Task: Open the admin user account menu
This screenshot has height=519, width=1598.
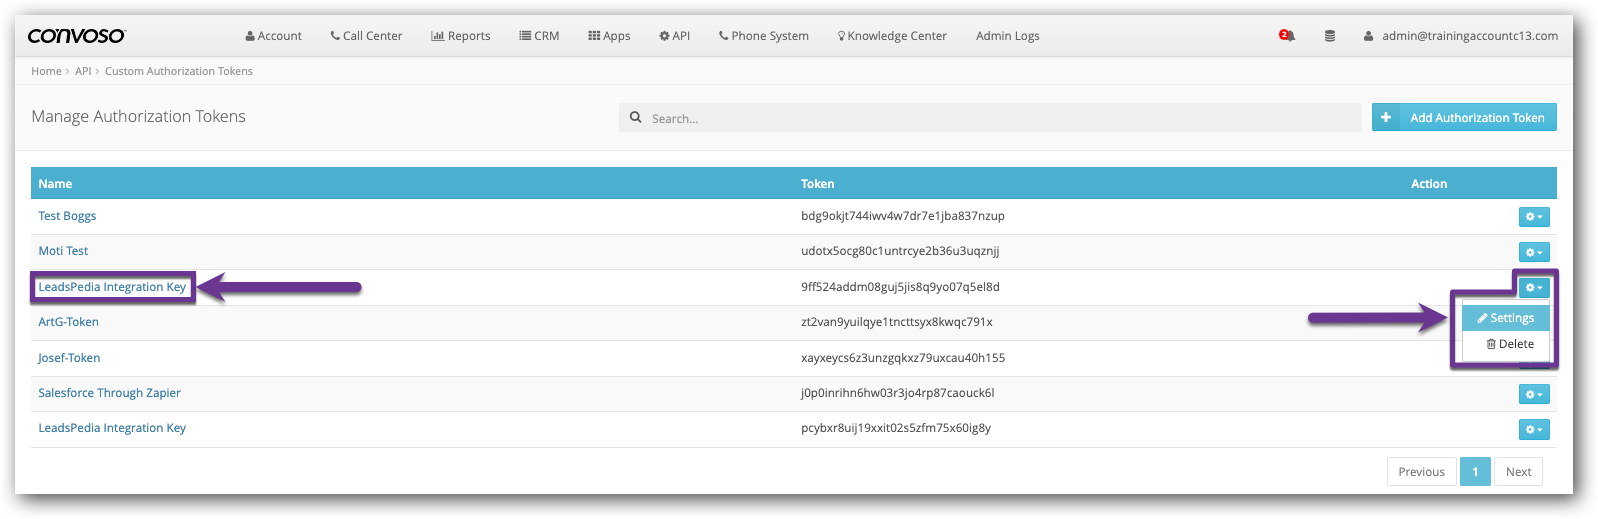Action: (1460, 36)
